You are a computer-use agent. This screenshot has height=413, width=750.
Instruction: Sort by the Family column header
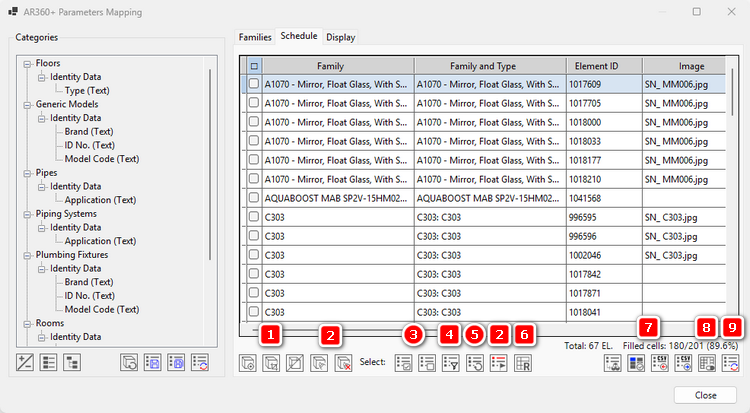338,66
